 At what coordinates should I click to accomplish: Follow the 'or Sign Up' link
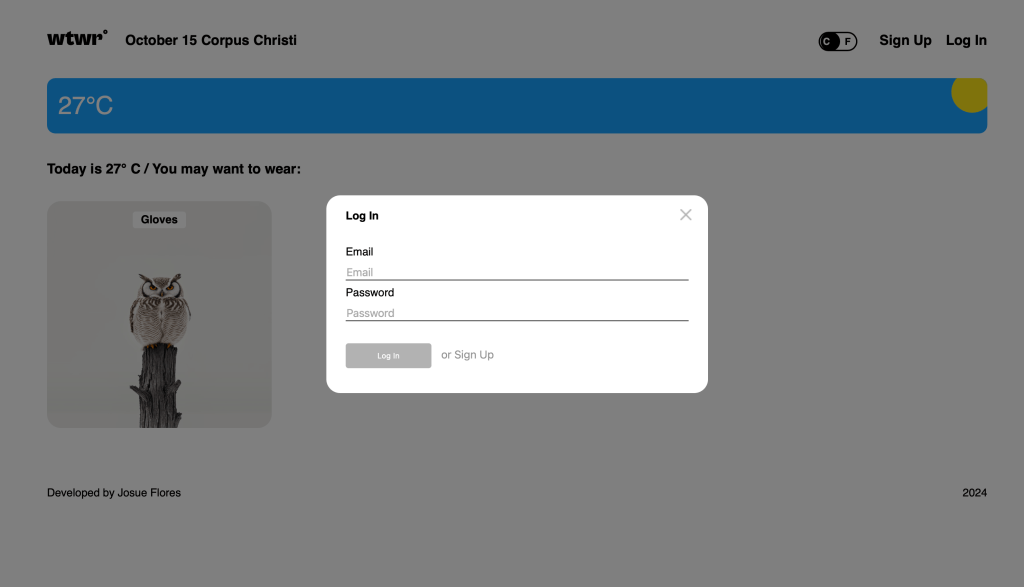click(467, 355)
